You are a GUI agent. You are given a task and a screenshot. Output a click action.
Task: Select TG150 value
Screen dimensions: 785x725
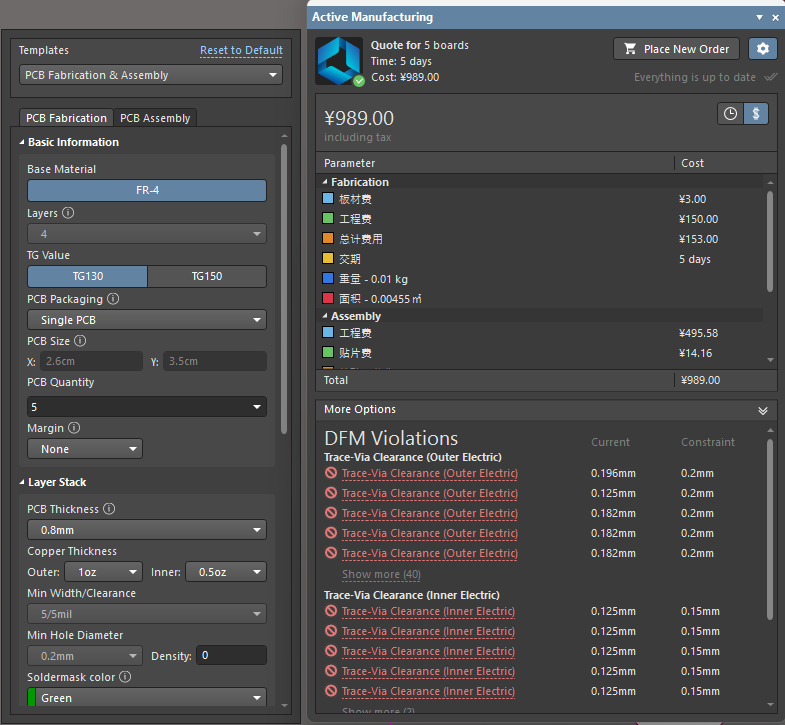coord(207,276)
